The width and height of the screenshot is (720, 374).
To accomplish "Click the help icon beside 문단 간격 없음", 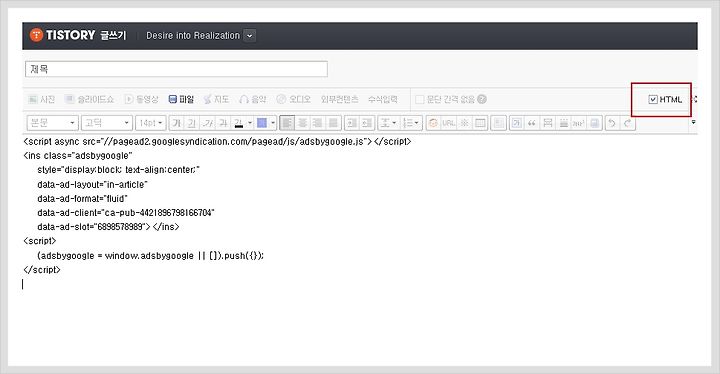I will pos(482,99).
